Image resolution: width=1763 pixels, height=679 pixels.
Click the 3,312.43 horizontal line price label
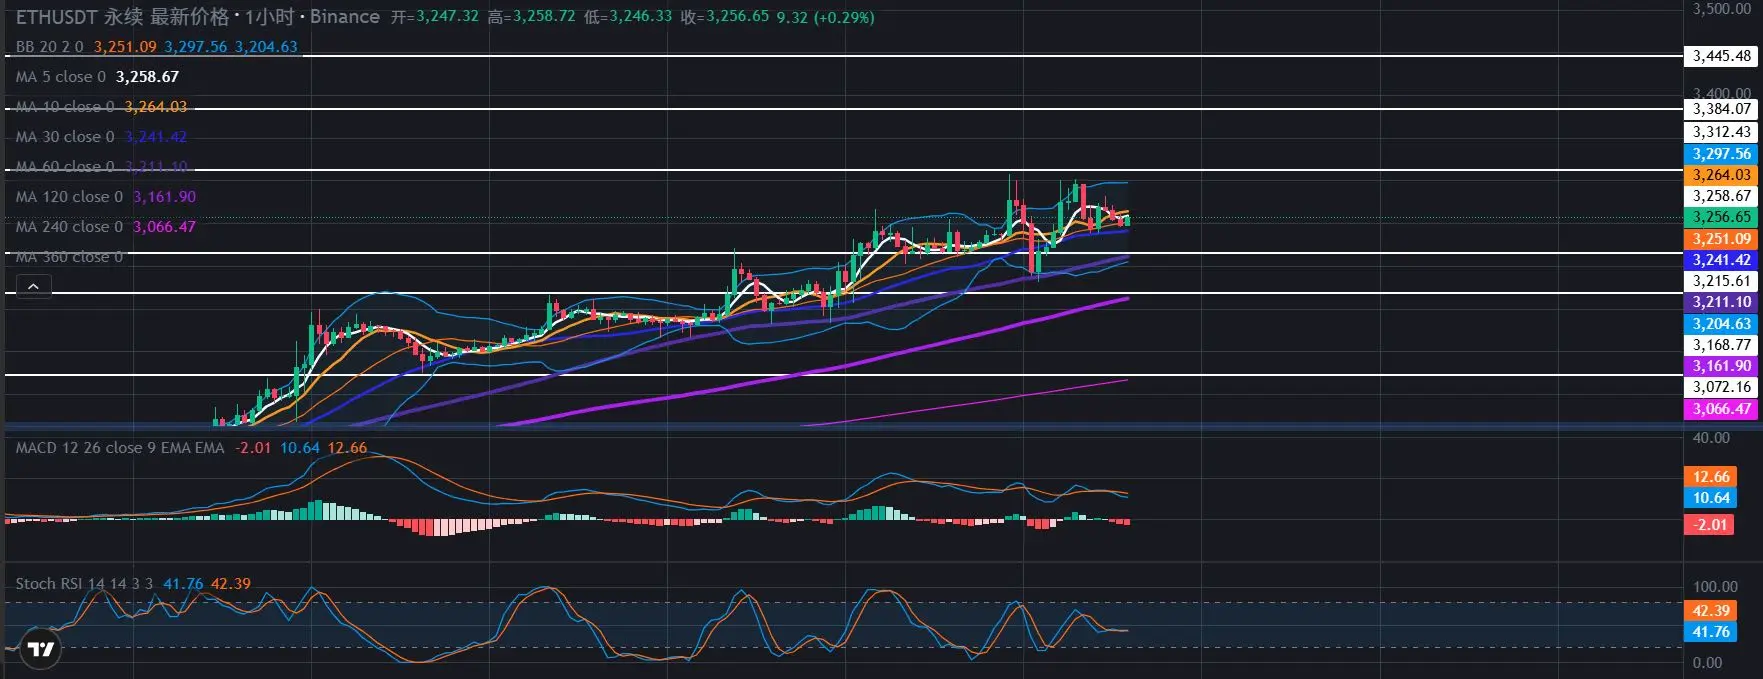coord(1721,132)
